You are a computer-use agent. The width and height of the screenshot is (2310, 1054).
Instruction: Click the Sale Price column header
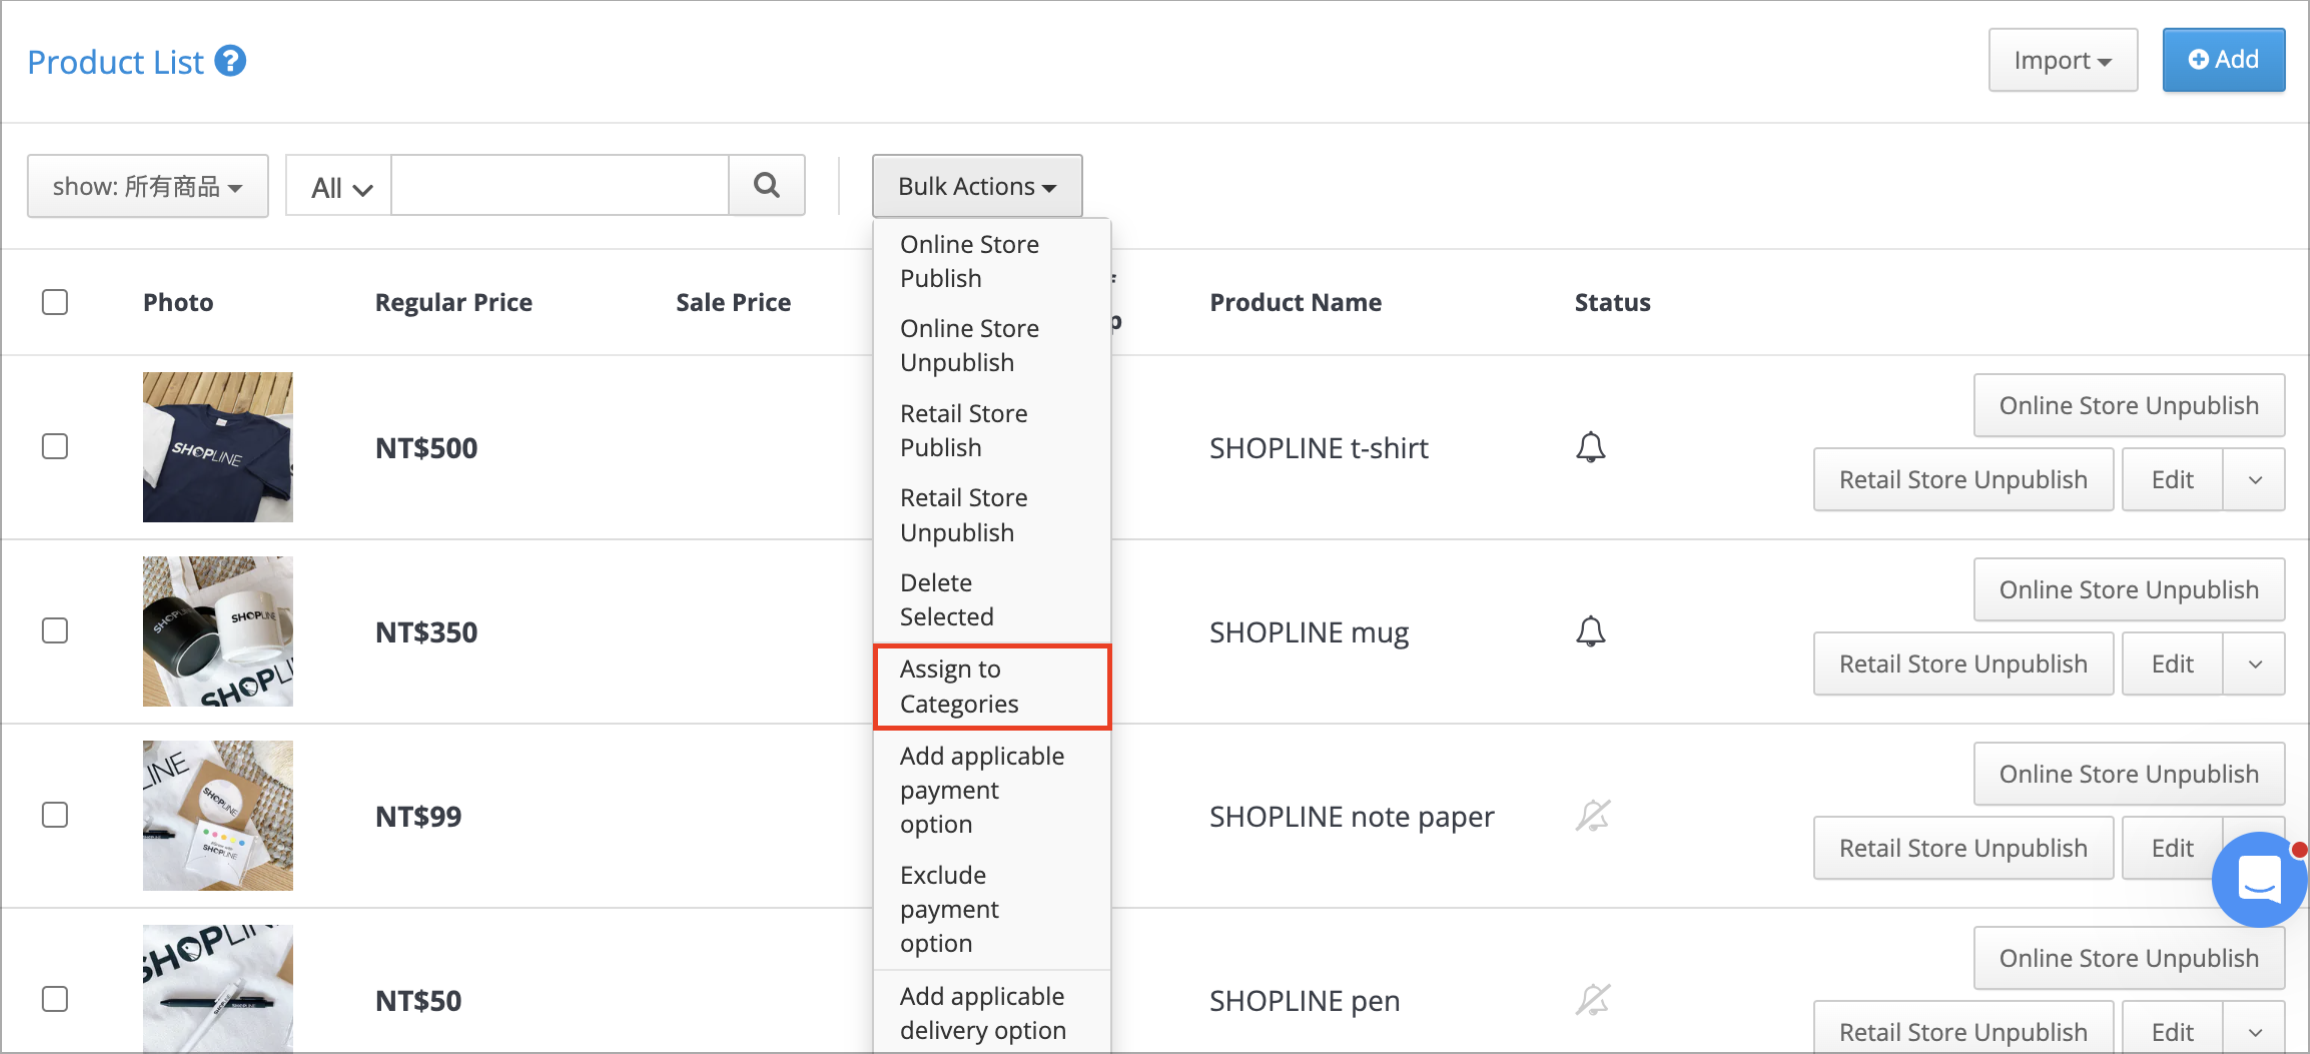[x=733, y=302]
